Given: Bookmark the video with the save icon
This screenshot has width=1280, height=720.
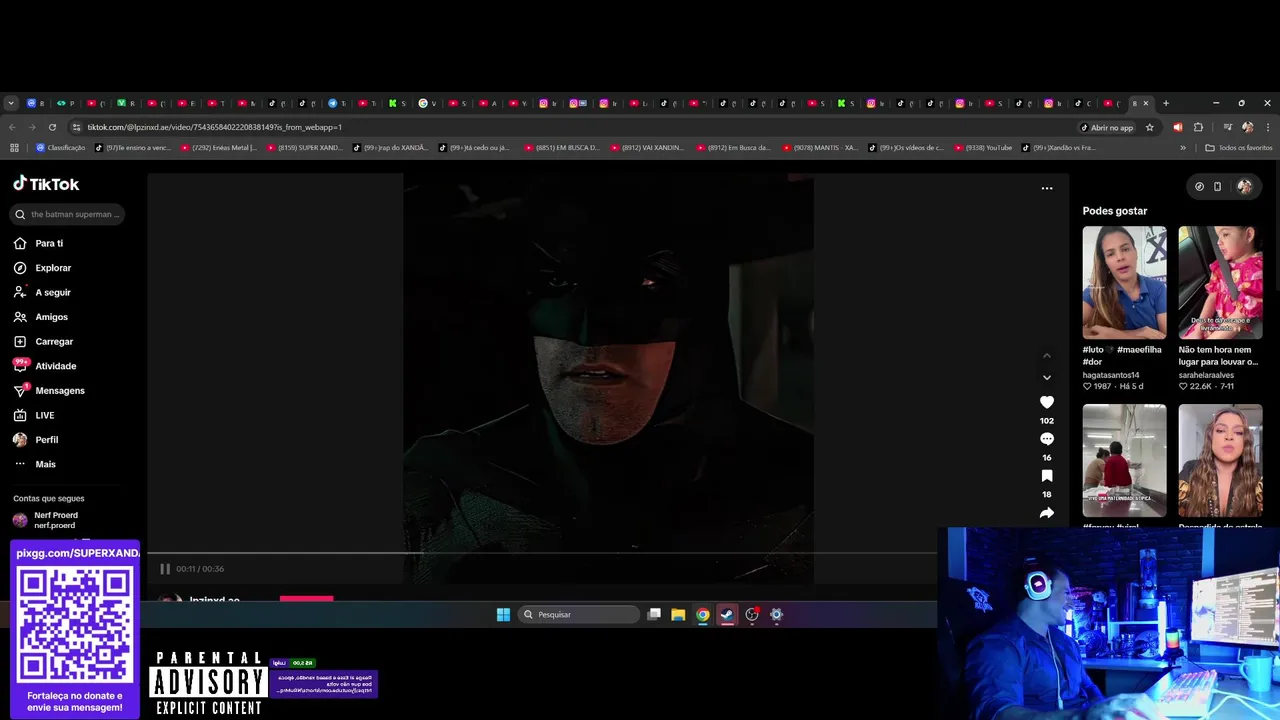Looking at the screenshot, I should (1047, 476).
